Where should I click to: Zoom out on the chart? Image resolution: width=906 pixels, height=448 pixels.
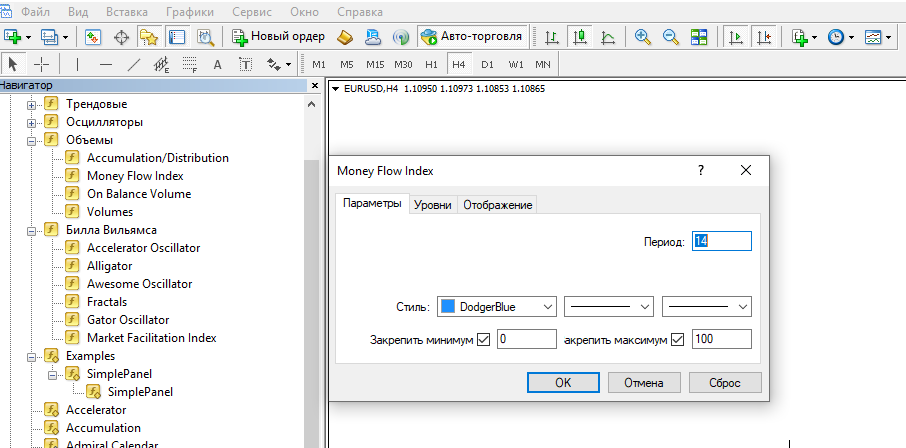[x=670, y=37]
